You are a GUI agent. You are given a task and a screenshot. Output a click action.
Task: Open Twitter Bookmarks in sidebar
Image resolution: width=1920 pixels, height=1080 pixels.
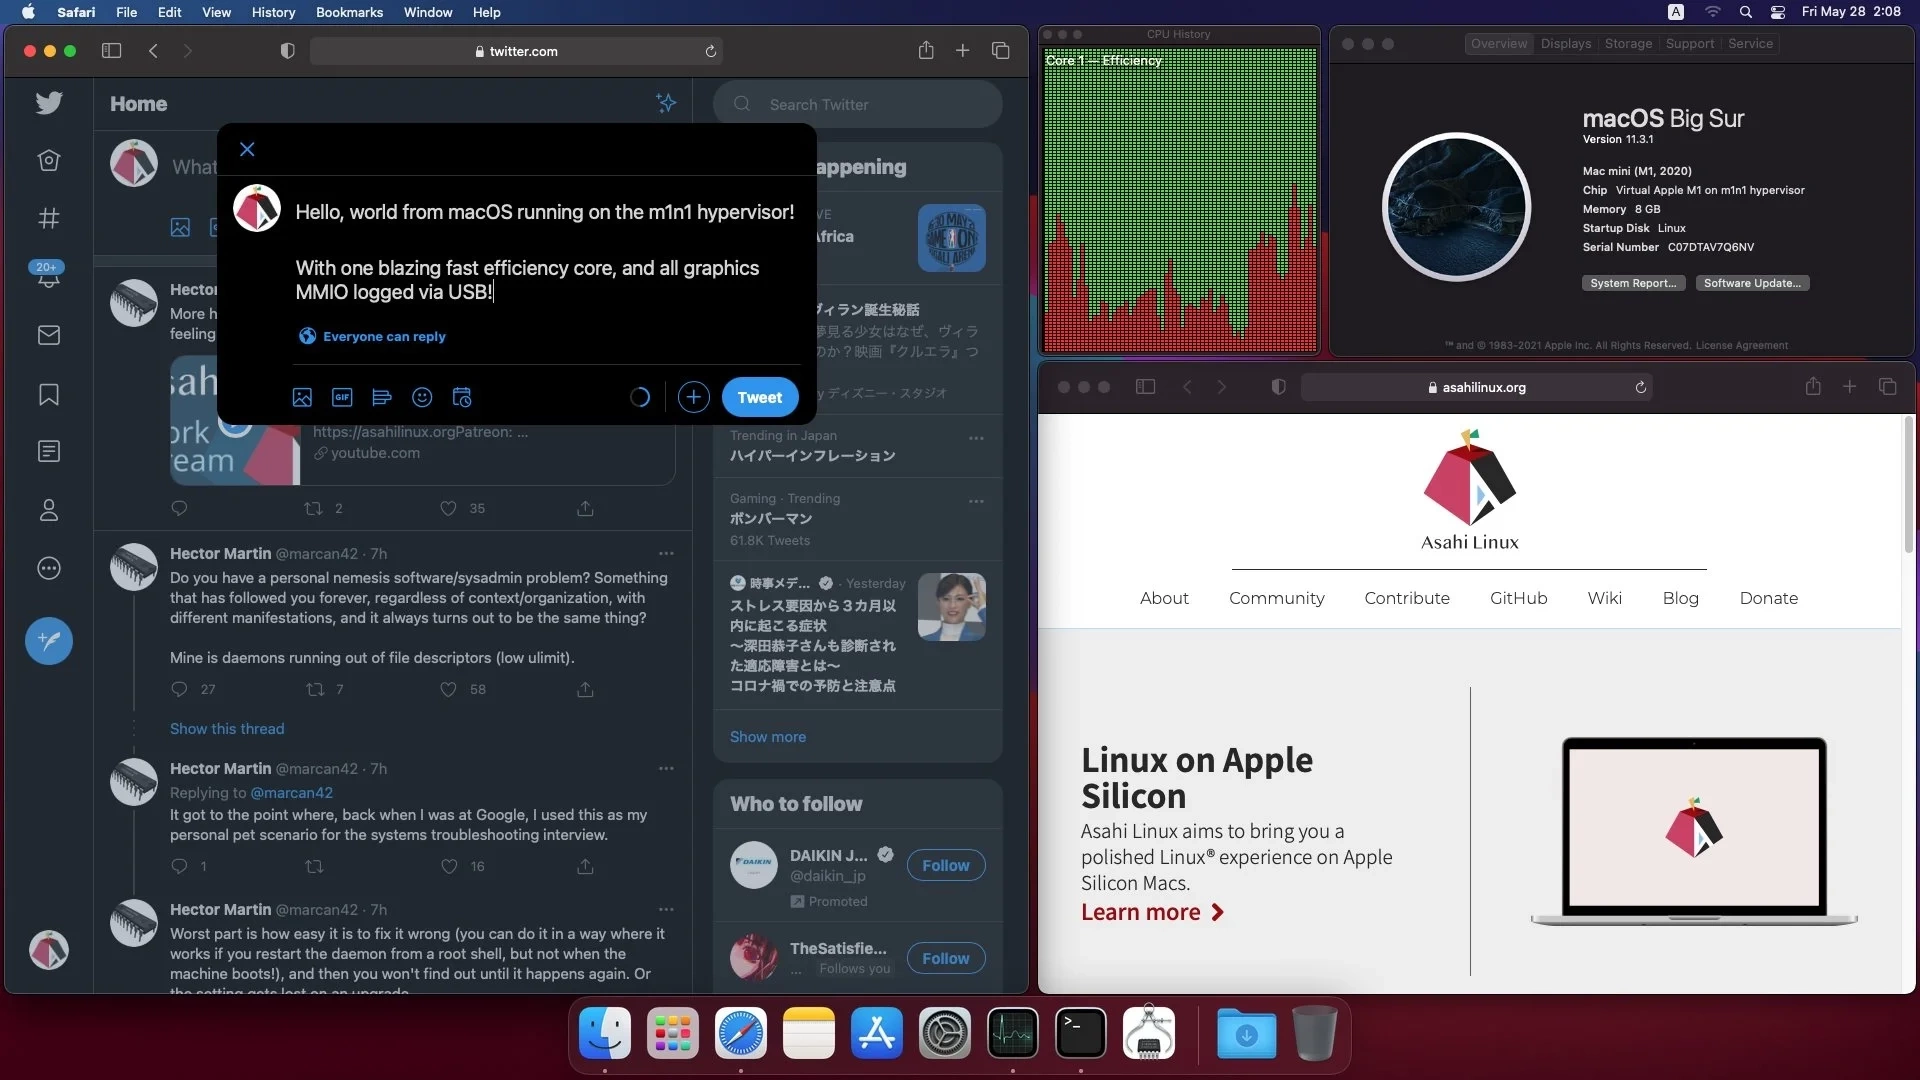tap(48, 394)
